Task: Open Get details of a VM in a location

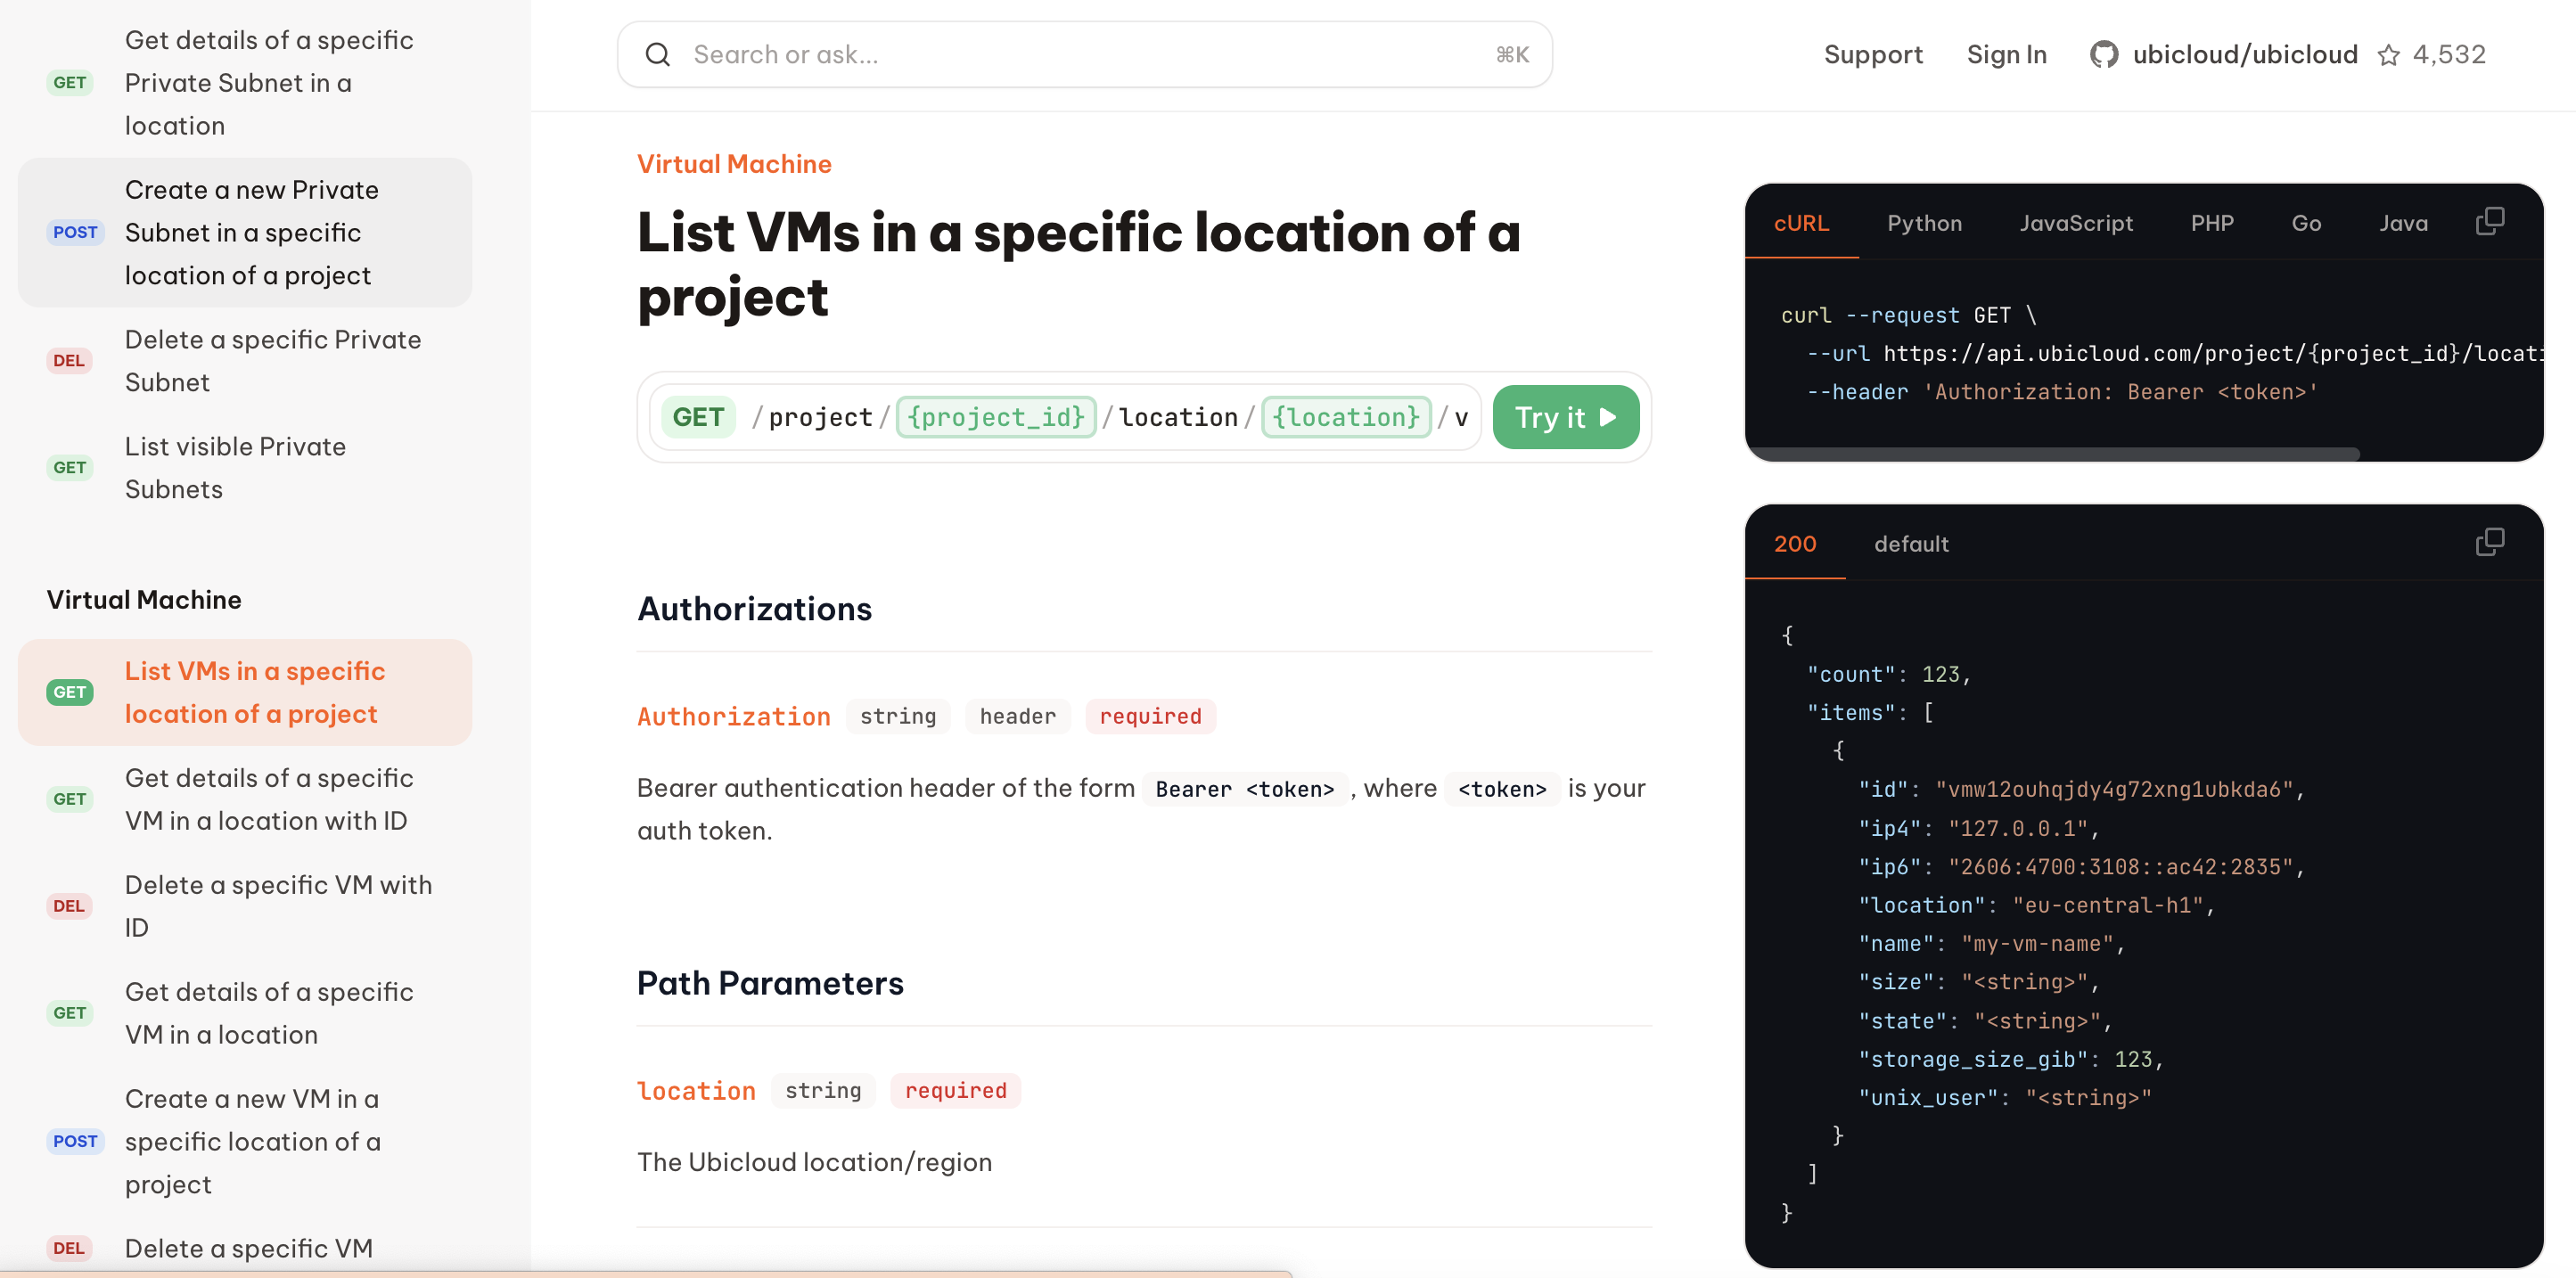Action: [245, 1013]
